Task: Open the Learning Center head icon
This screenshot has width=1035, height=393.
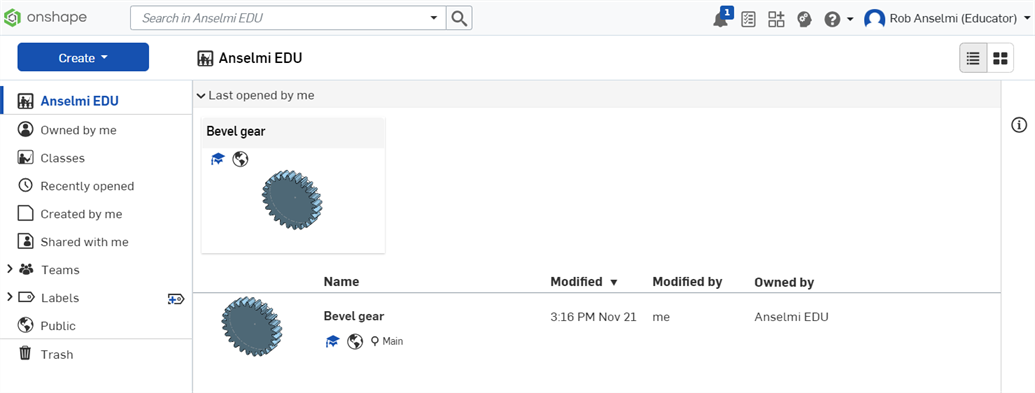Action: (x=804, y=19)
